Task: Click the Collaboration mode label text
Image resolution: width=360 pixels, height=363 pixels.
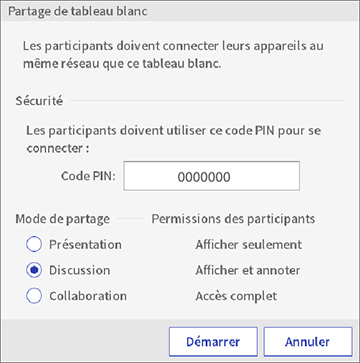Action: [88, 296]
